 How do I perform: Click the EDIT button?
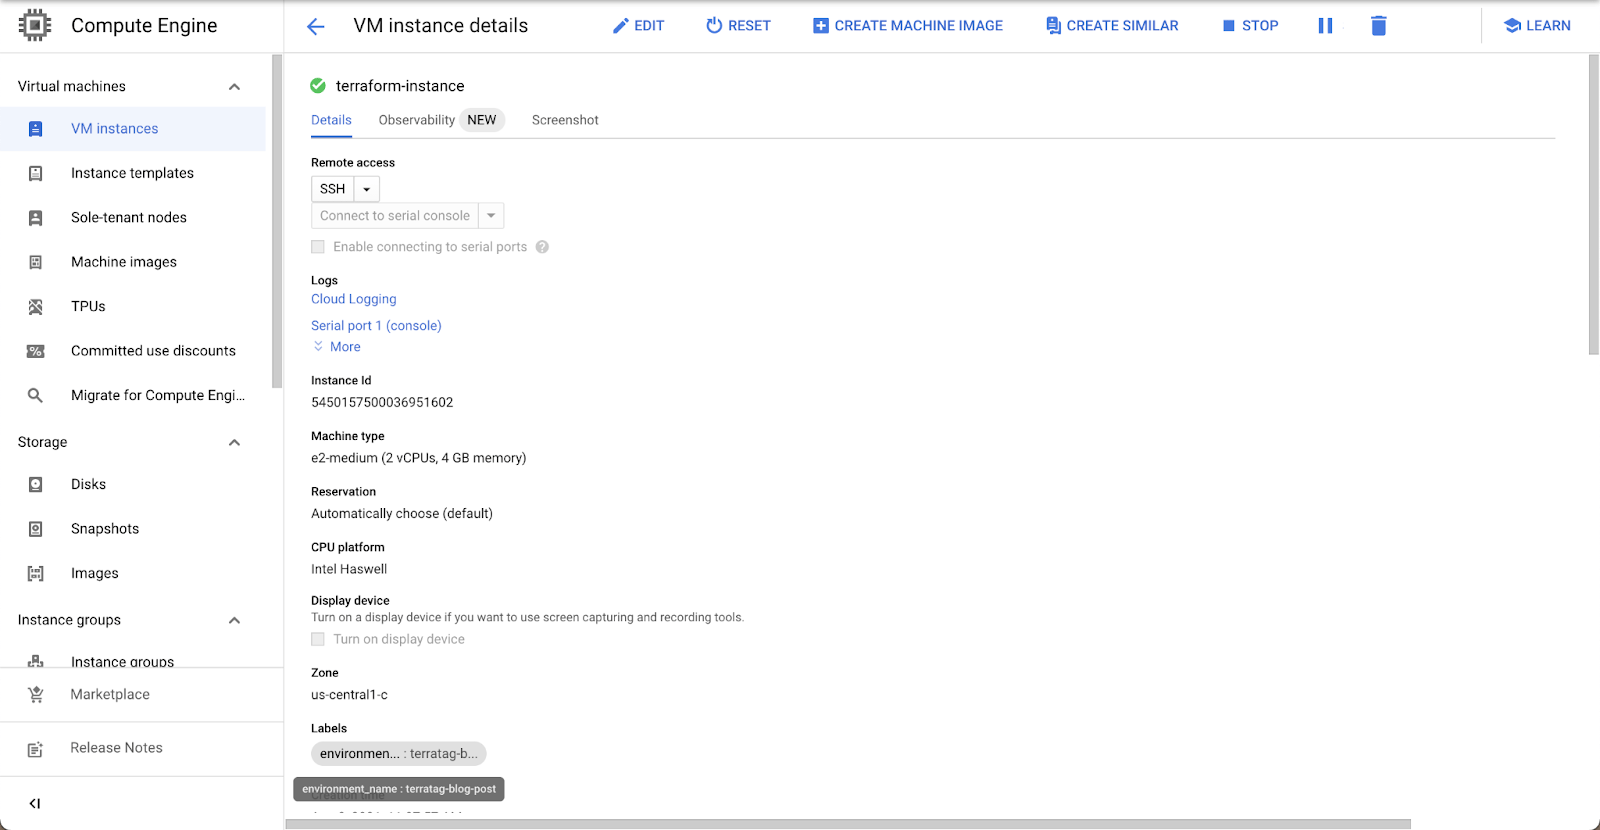638,26
